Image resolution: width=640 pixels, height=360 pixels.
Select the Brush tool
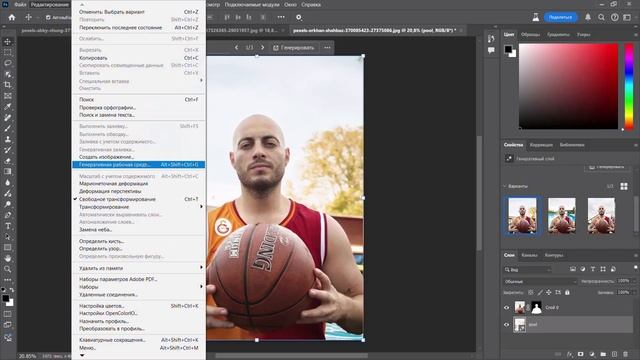[8, 128]
